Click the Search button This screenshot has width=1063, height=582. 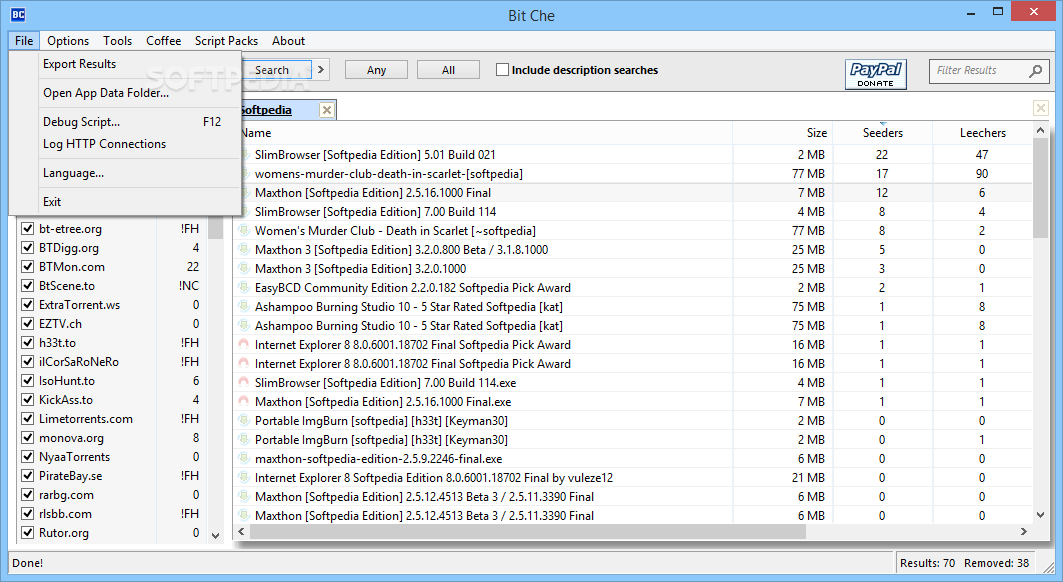point(277,70)
